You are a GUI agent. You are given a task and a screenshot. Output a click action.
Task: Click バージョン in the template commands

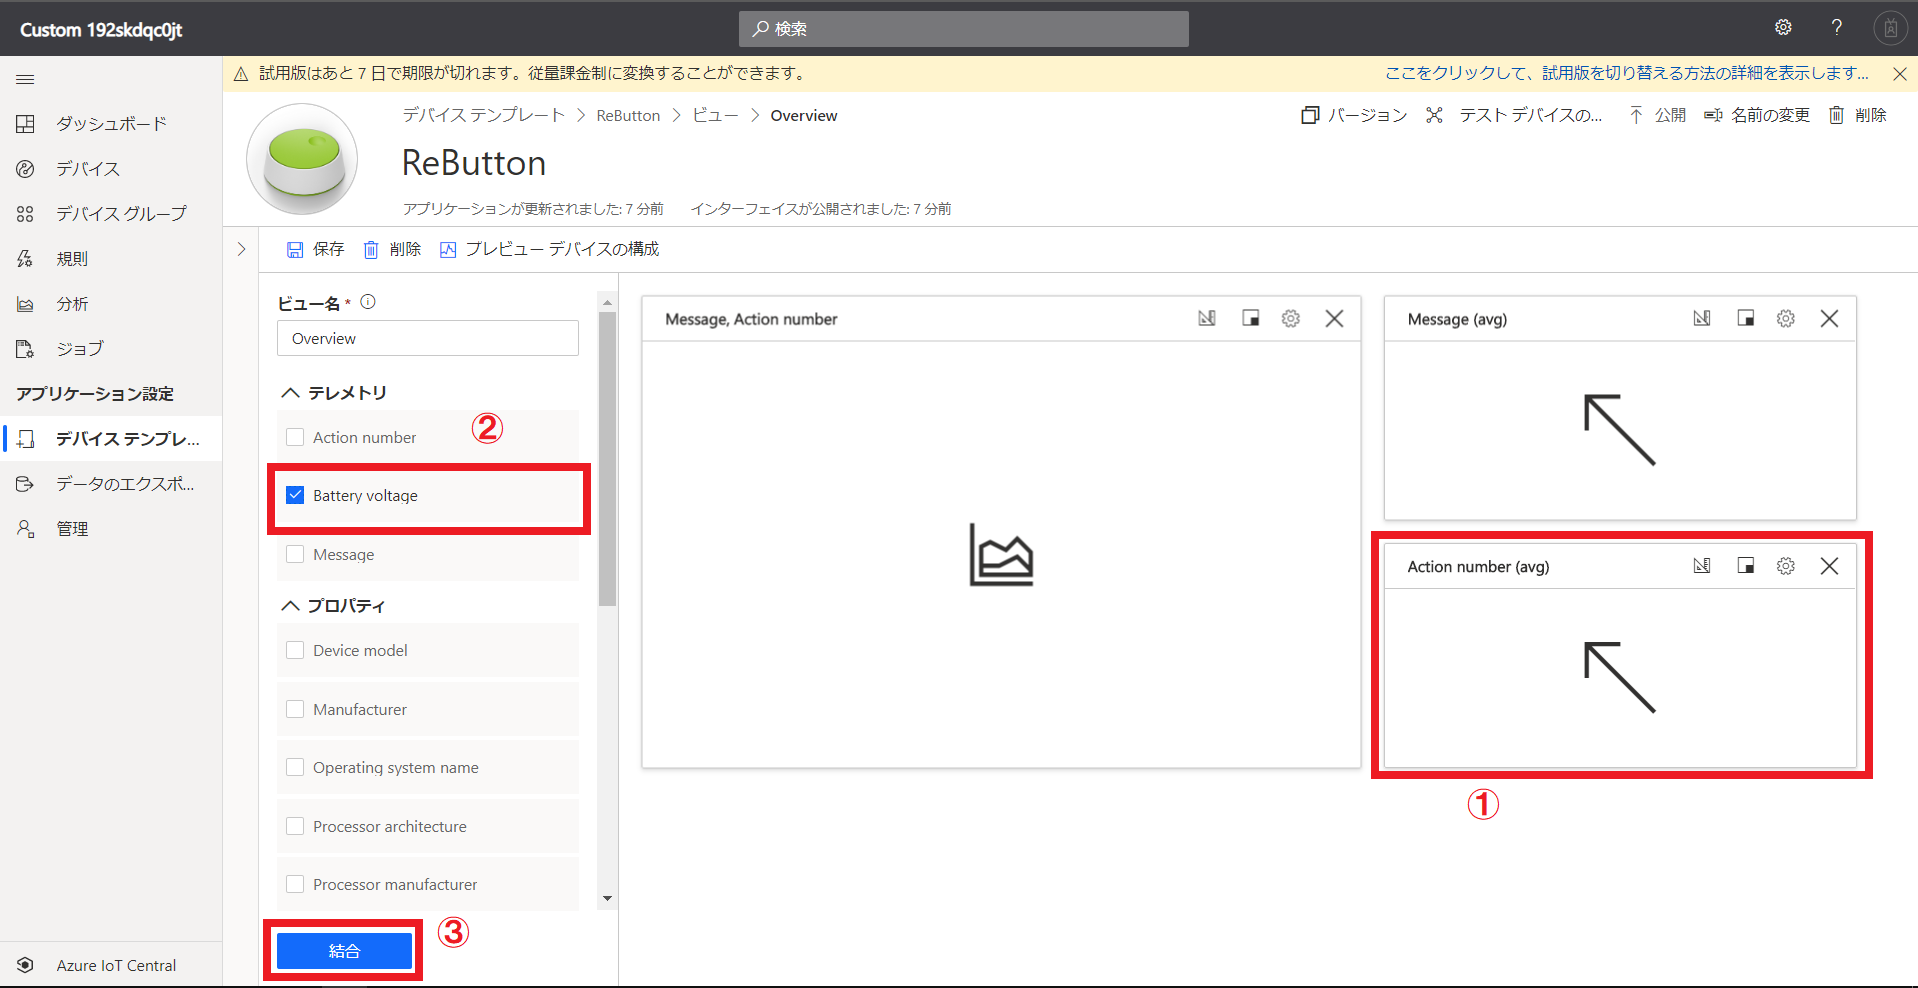pyautogui.click(x=1354, y=115)
